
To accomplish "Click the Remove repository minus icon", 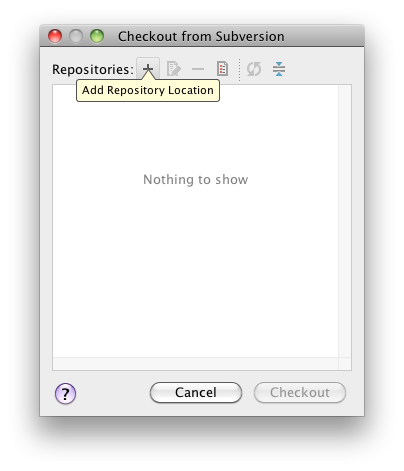I will click(x=198, y=69).
